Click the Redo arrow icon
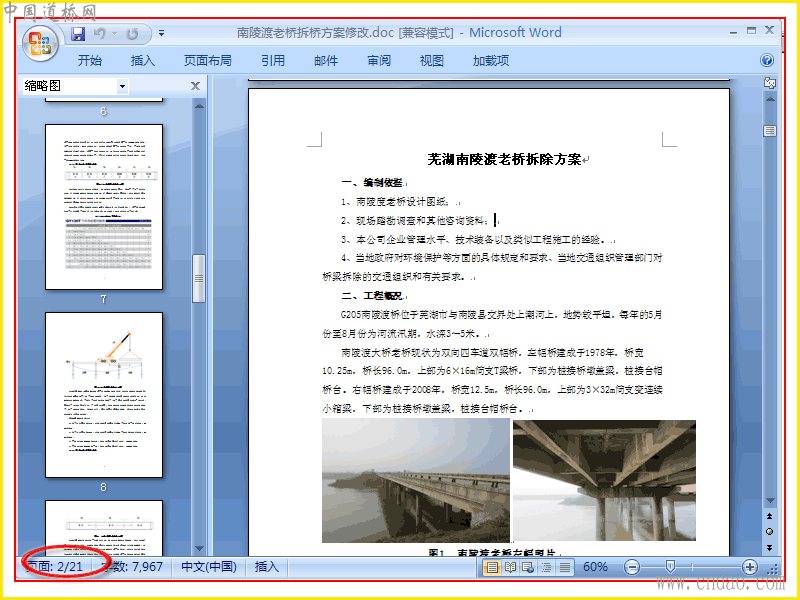This screenshot has height=600, width=800. 132,34
